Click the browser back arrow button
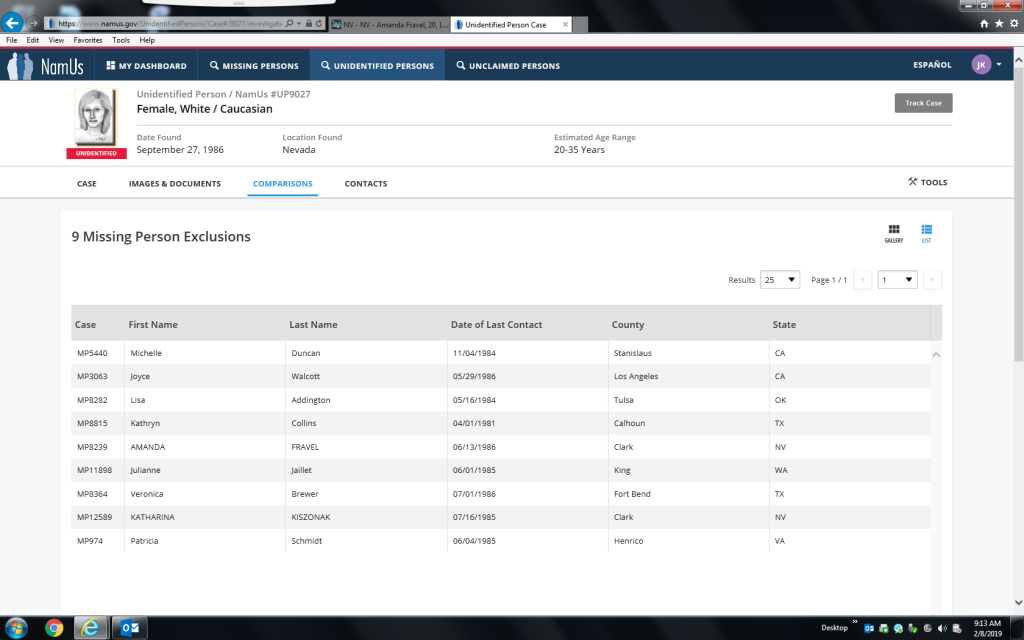The width and height of the screenshot is (1024, 640). tap(14, 22)
